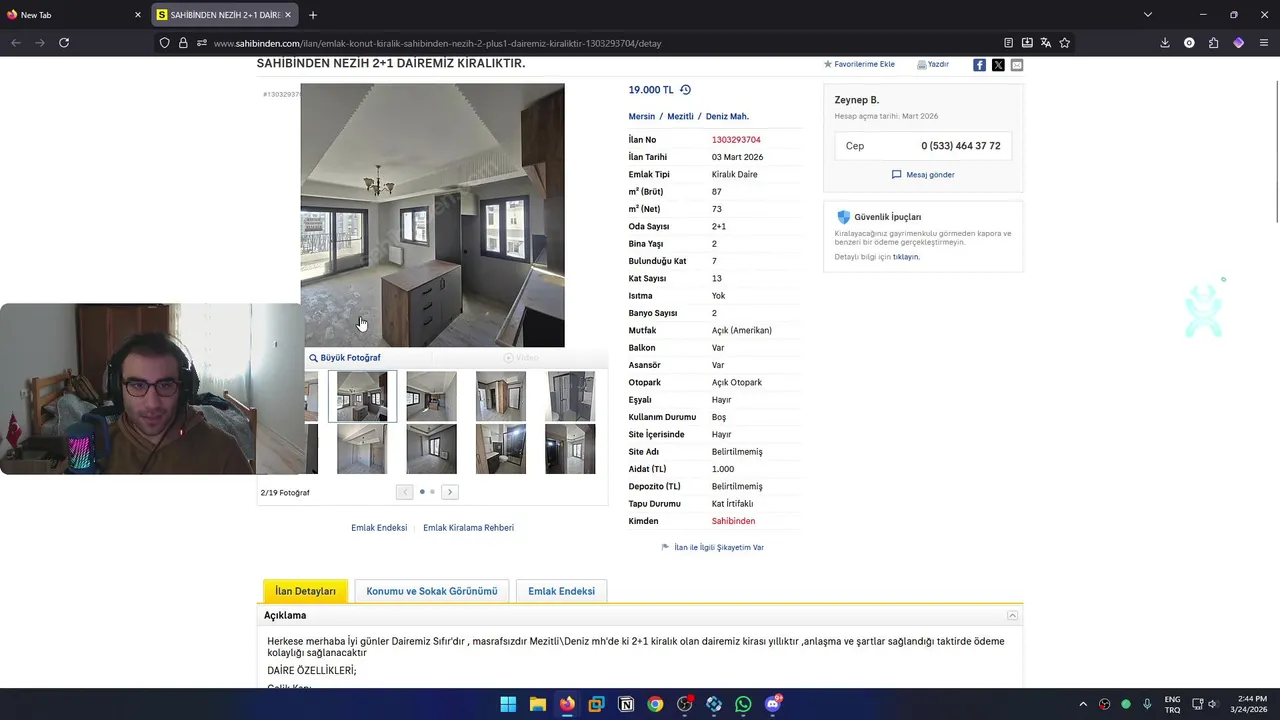
Task: Go to next photo thumbnails page
Action: pos(450,492)
